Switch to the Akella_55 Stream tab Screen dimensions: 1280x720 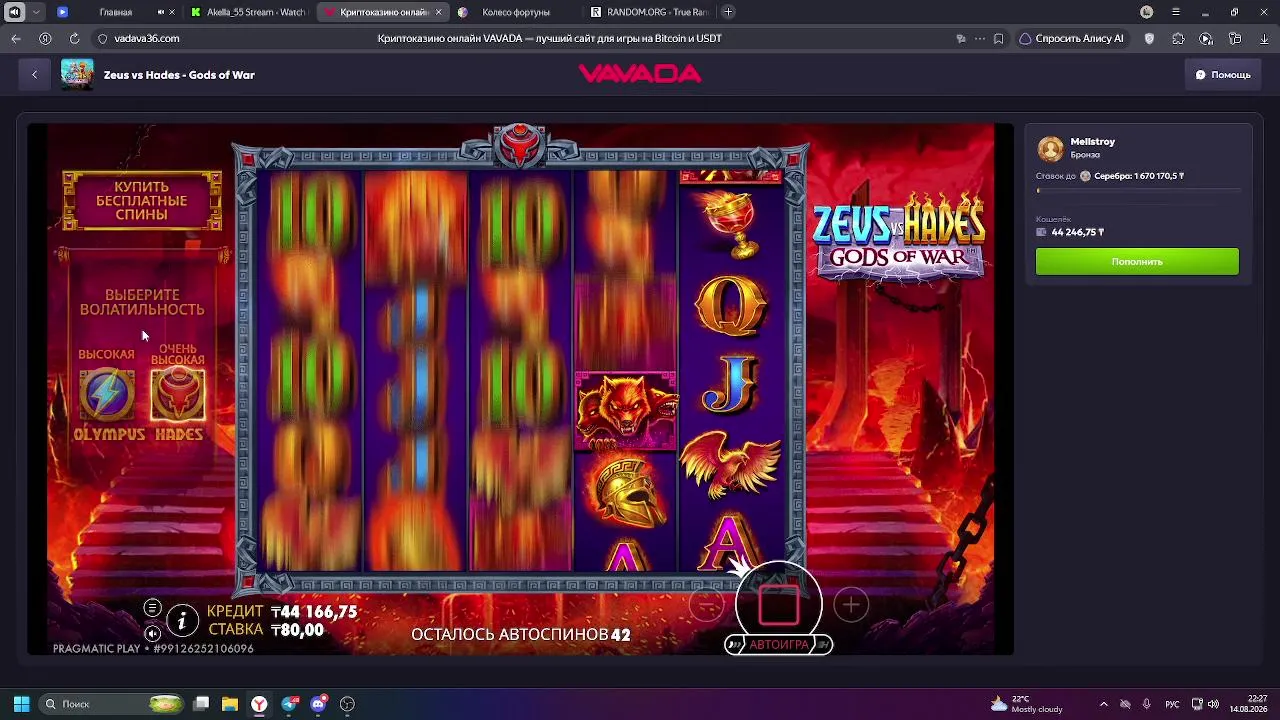tap(249, 12)
